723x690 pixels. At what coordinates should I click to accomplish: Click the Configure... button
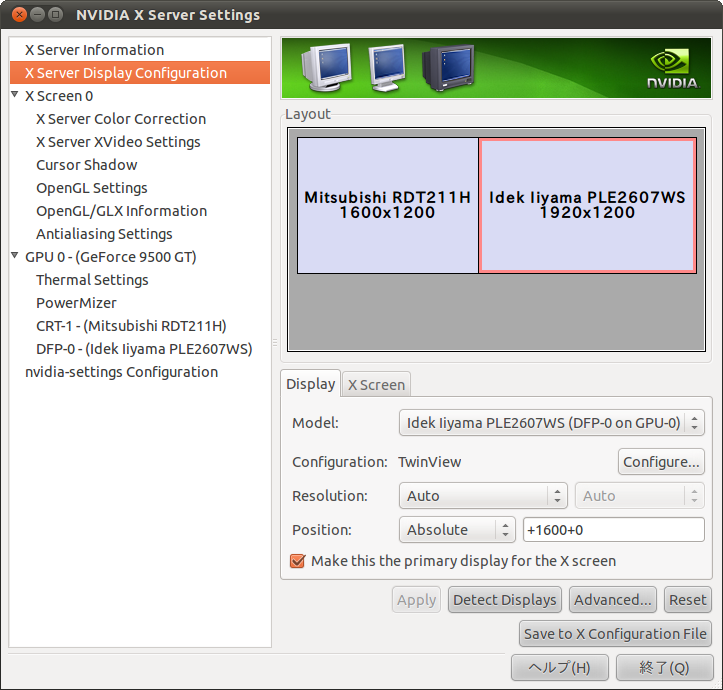pyautogui.click(x=661, y=462)
